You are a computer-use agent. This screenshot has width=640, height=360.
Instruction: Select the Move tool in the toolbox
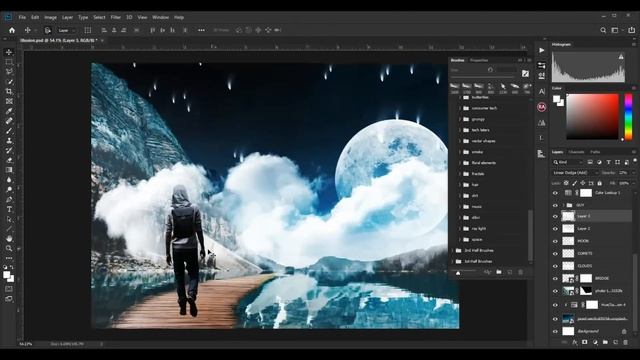[9, 52]
